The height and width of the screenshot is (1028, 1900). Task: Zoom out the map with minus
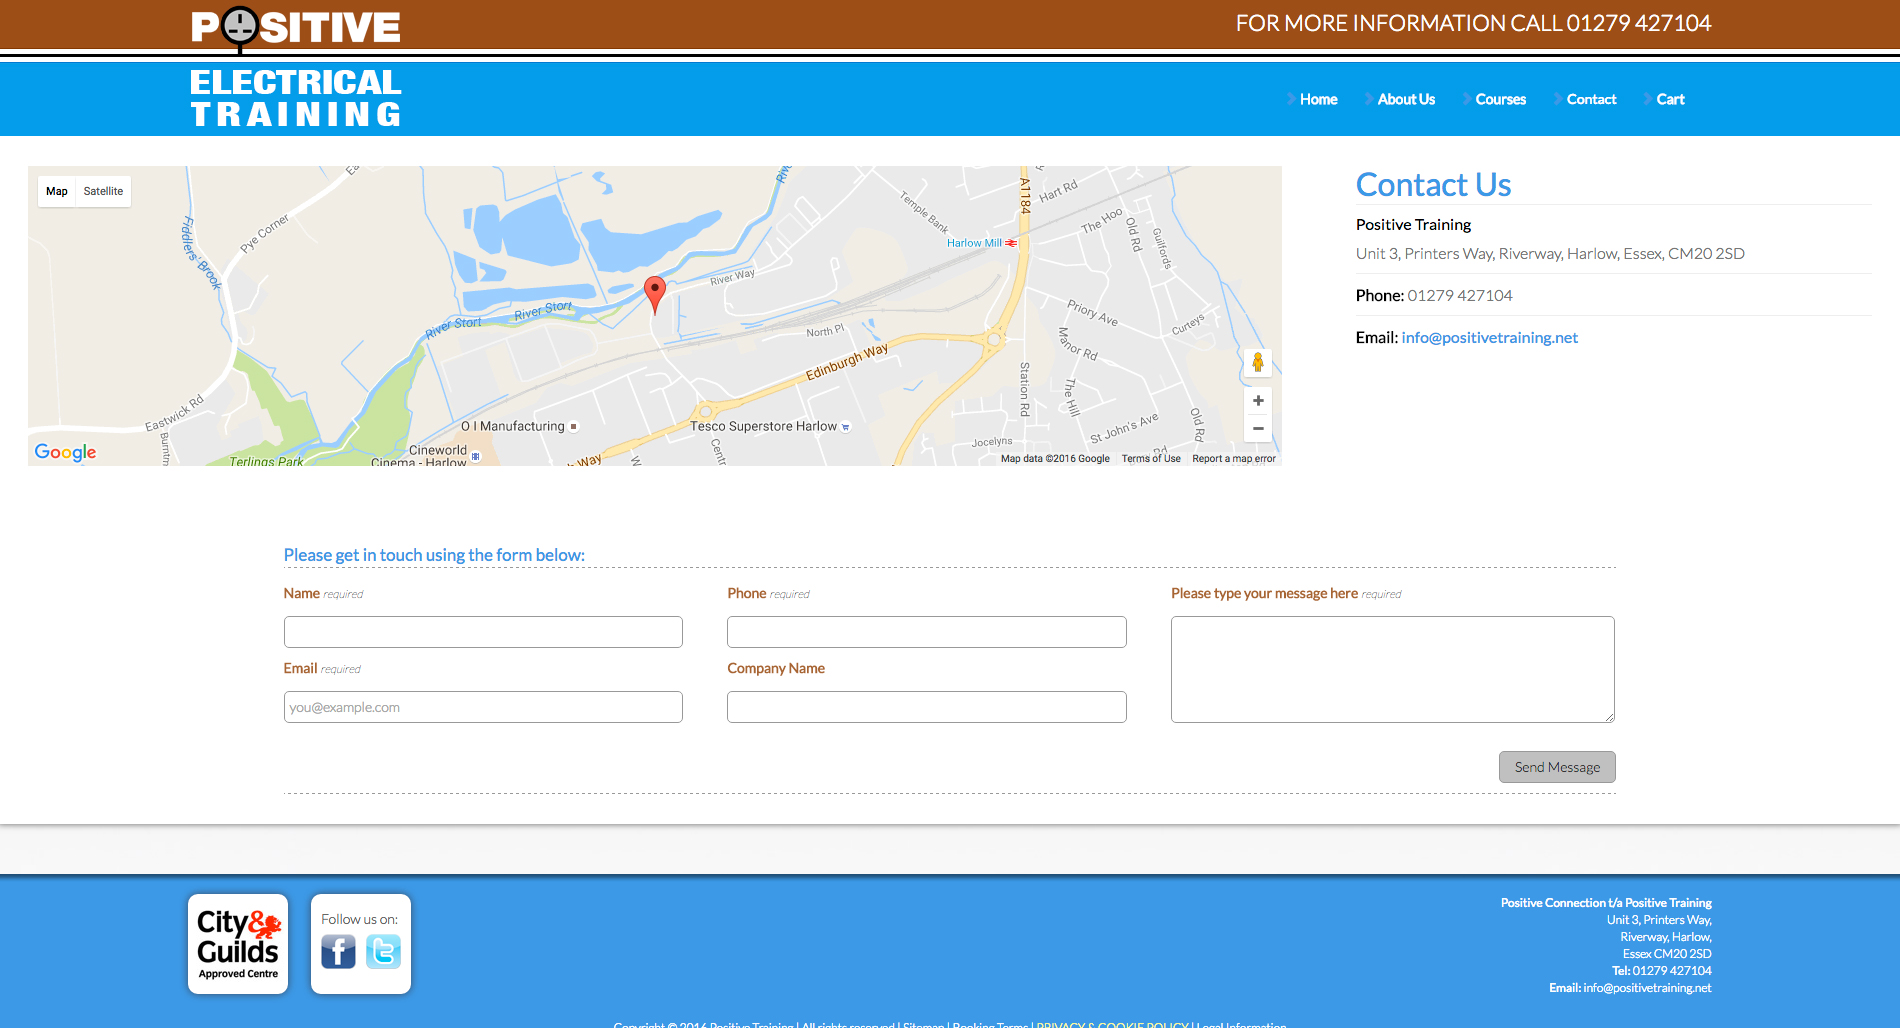point(1257,429)
